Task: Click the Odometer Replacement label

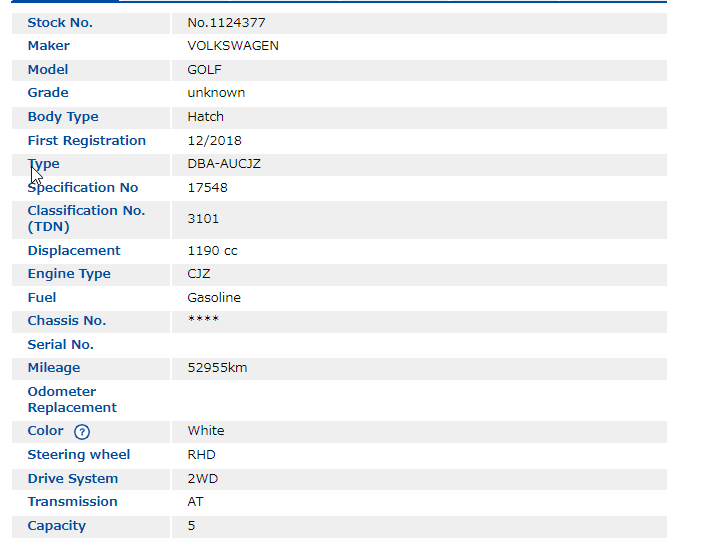Action: click(72, 400)
